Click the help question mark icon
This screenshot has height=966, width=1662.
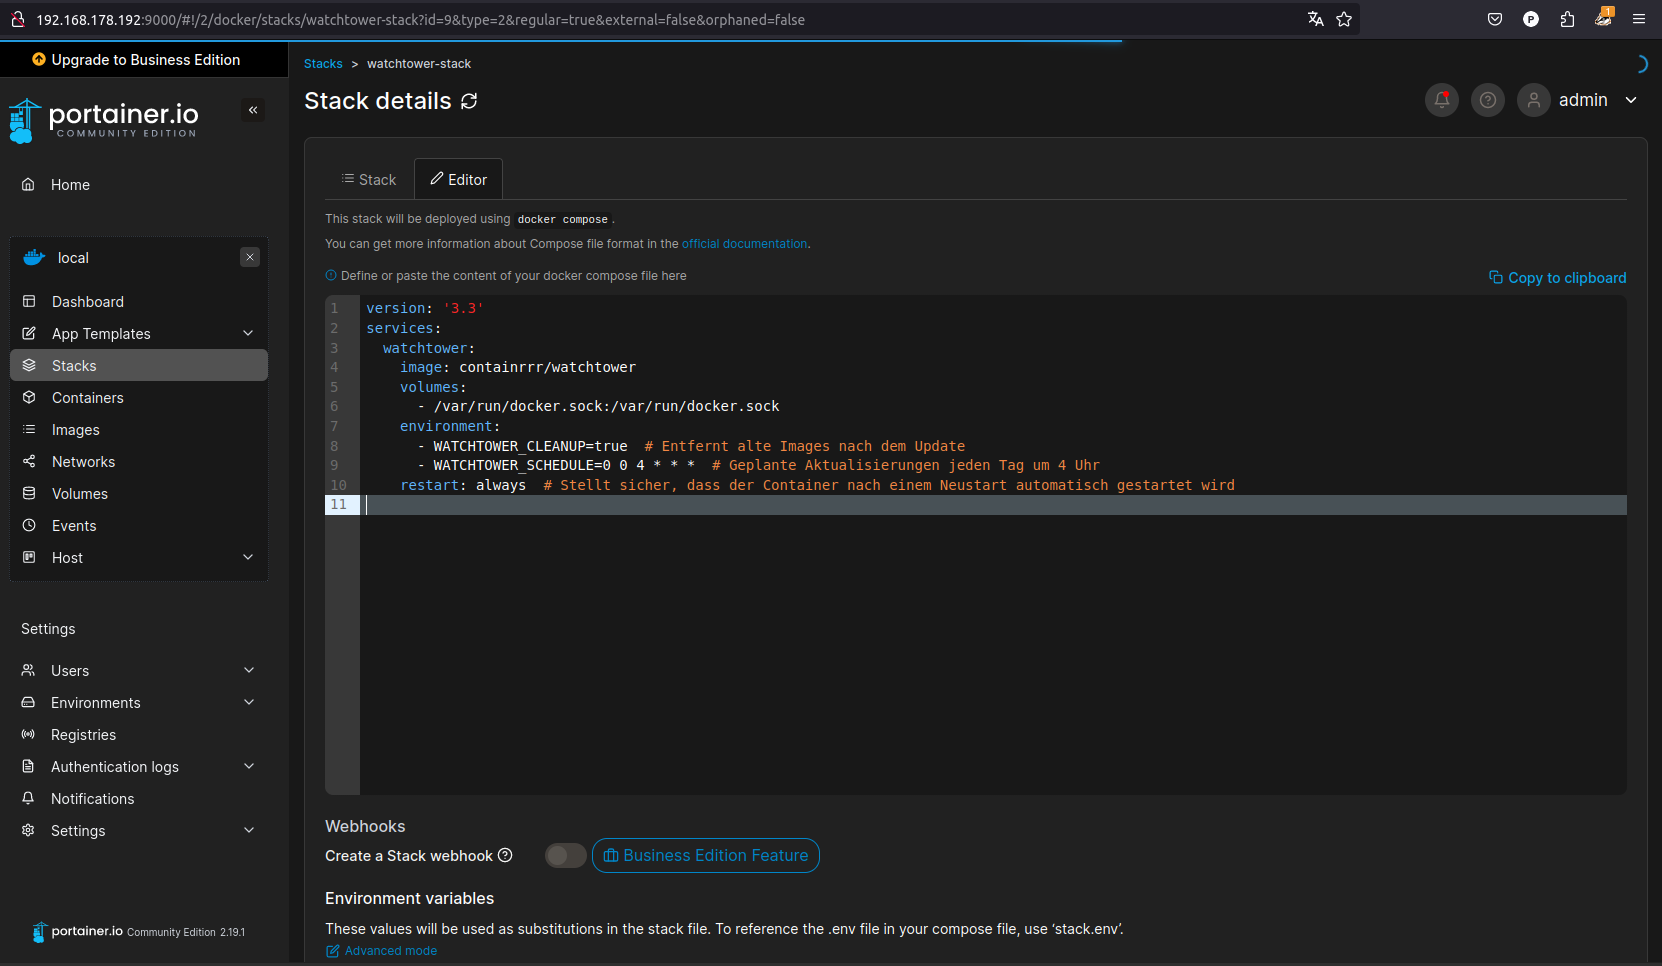point(1487,100)
